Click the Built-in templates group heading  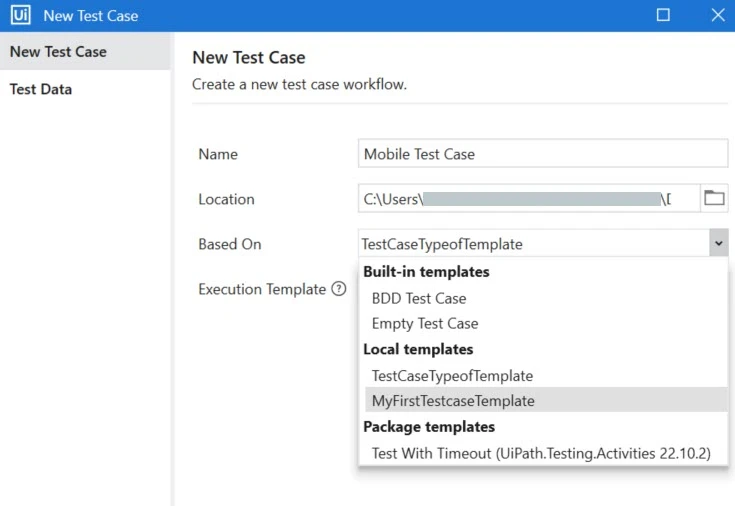pos(426,272)
